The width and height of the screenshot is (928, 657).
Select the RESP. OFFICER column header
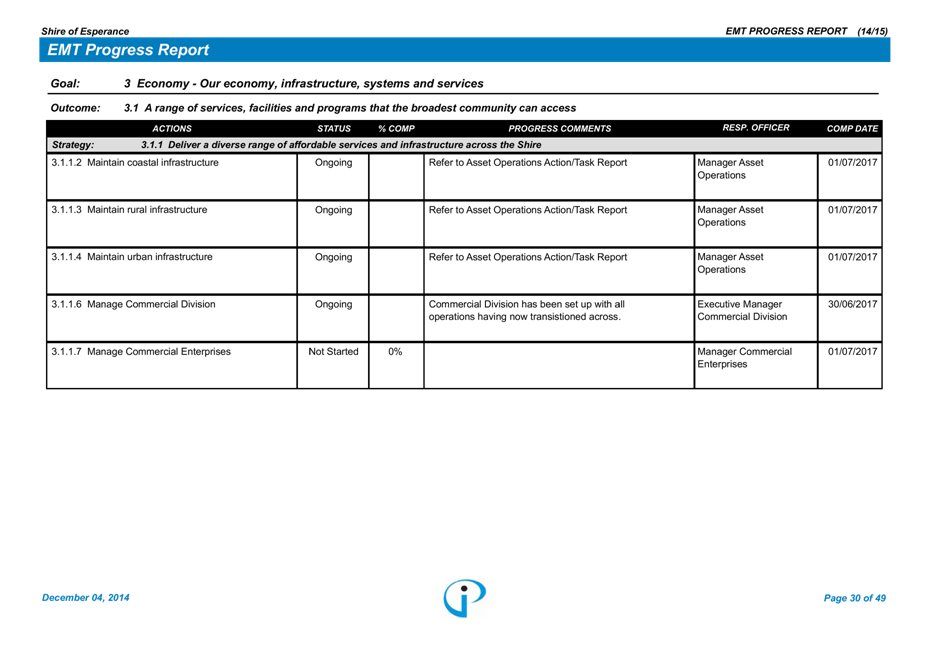coord(755,128)
